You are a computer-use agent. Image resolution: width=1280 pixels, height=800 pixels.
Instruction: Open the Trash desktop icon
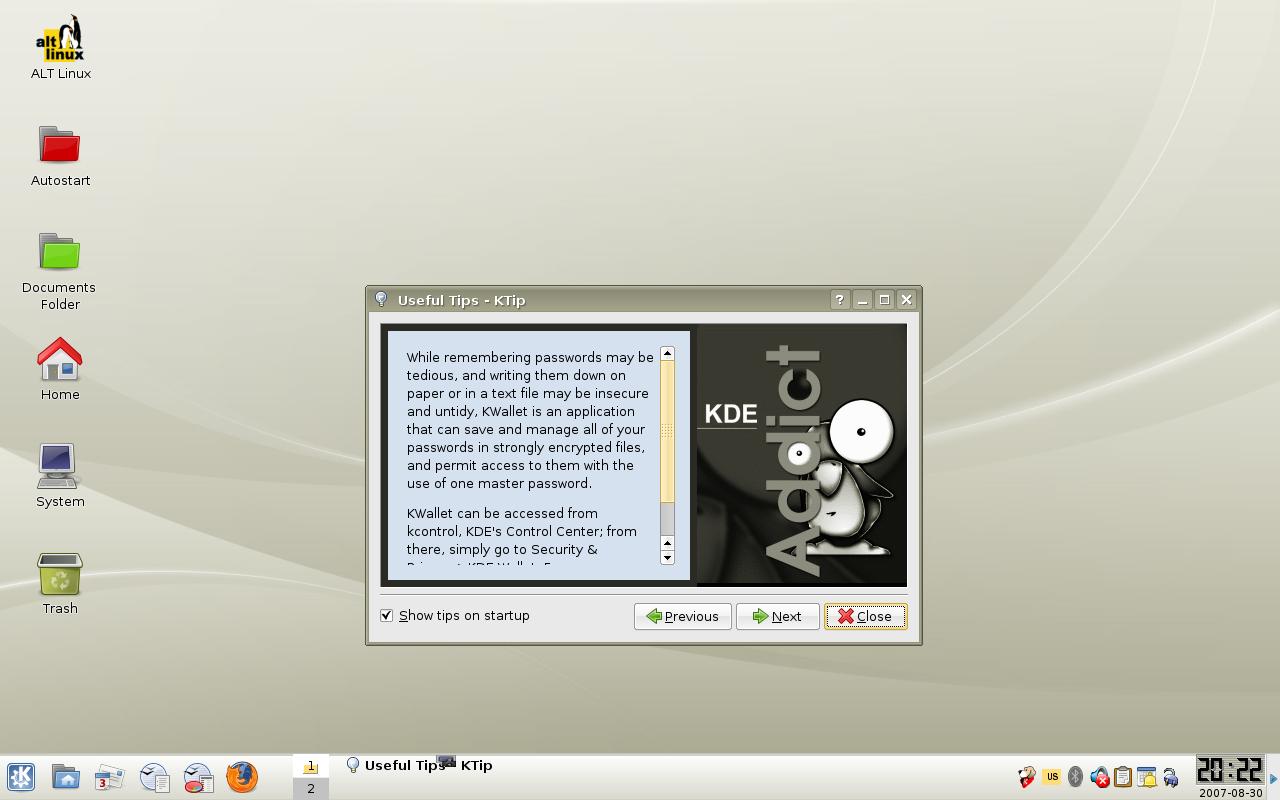60,584
